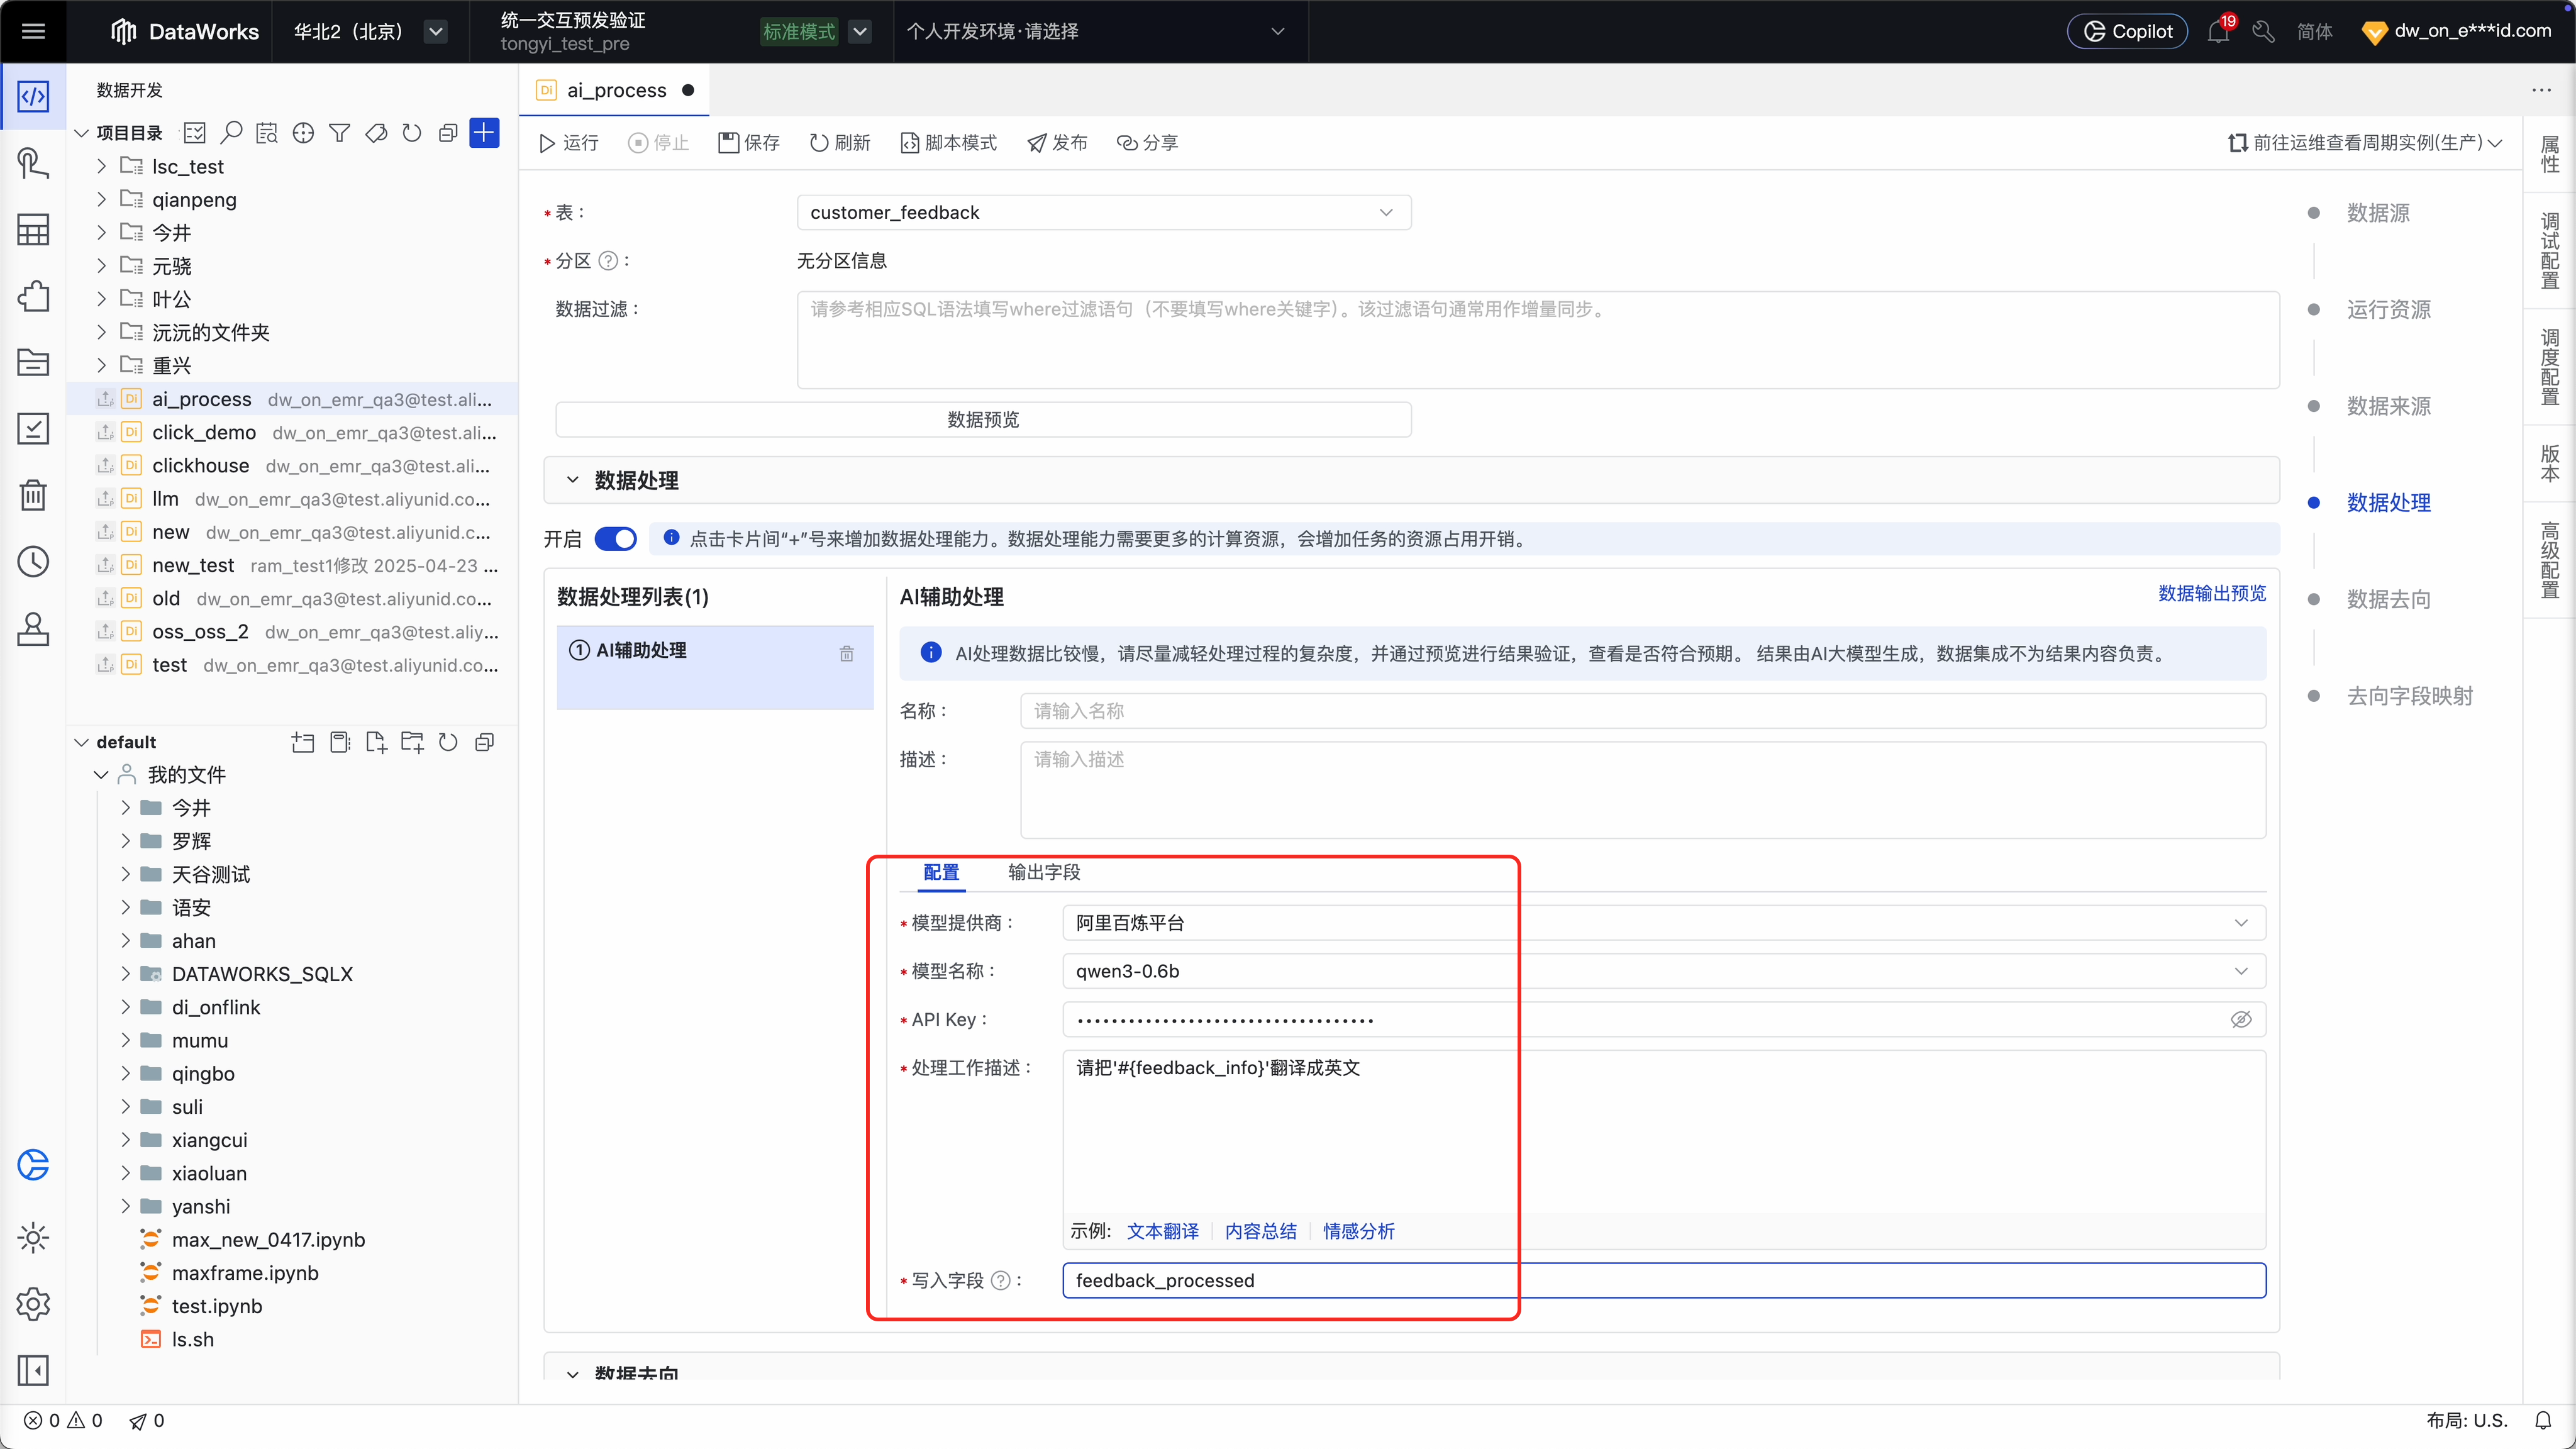Delete AI辅助处理 card via trash icon

pyautogui.click(x=846, y=653)
